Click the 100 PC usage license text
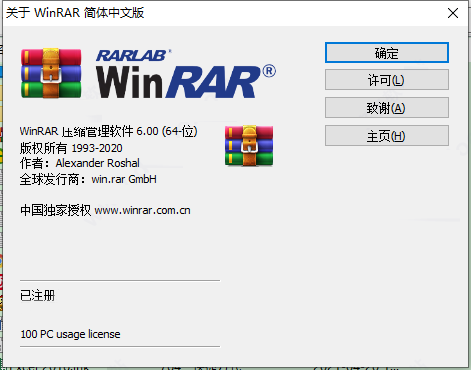The width and height of the screenshot is (471, 370). coord(70,334)
